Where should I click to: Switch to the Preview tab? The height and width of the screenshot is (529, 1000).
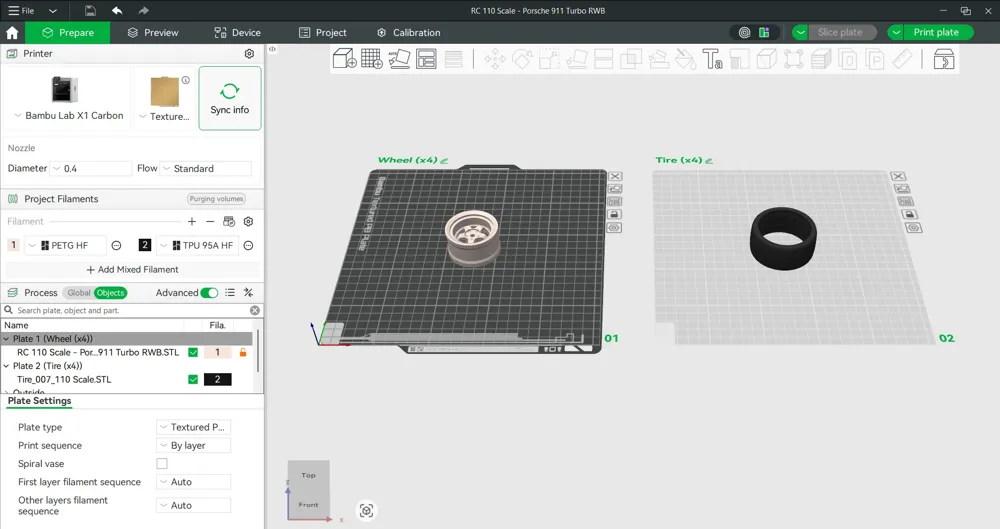pyautogui.click(x=153, y=33)
